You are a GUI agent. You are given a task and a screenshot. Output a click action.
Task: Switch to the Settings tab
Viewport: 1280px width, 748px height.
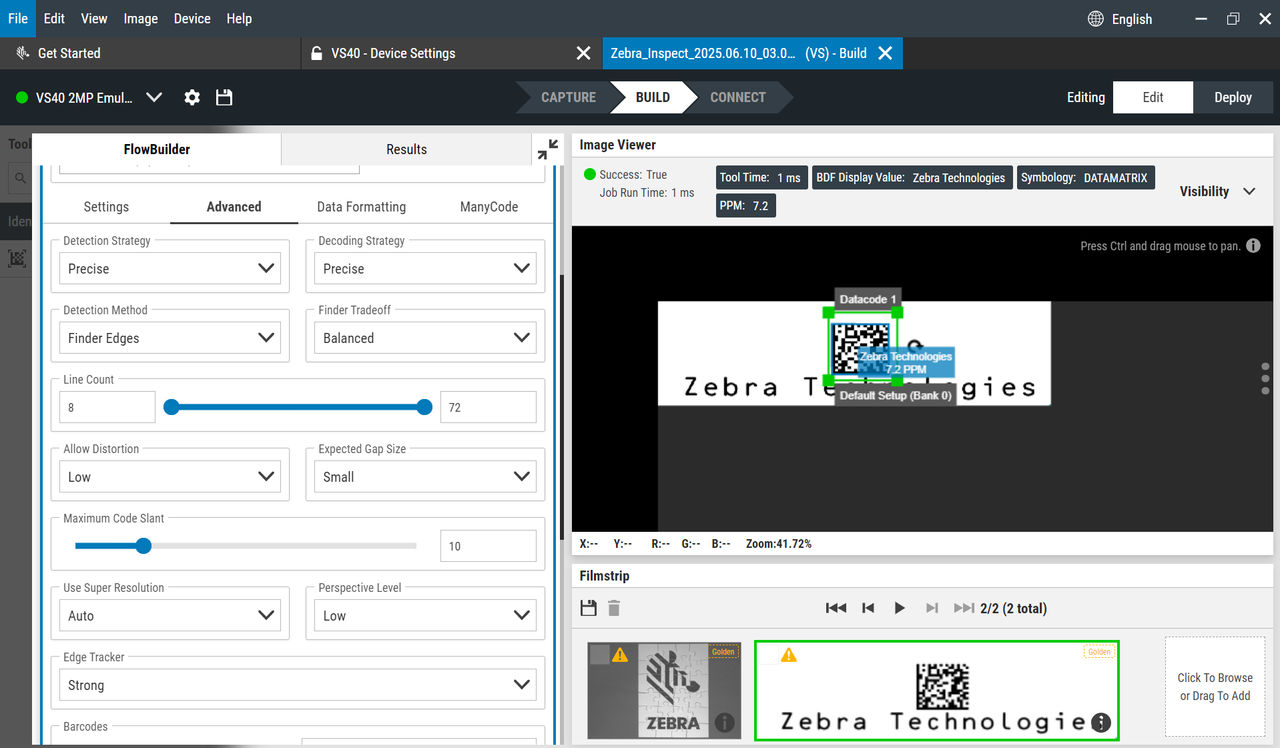click(x=106, y=207)
